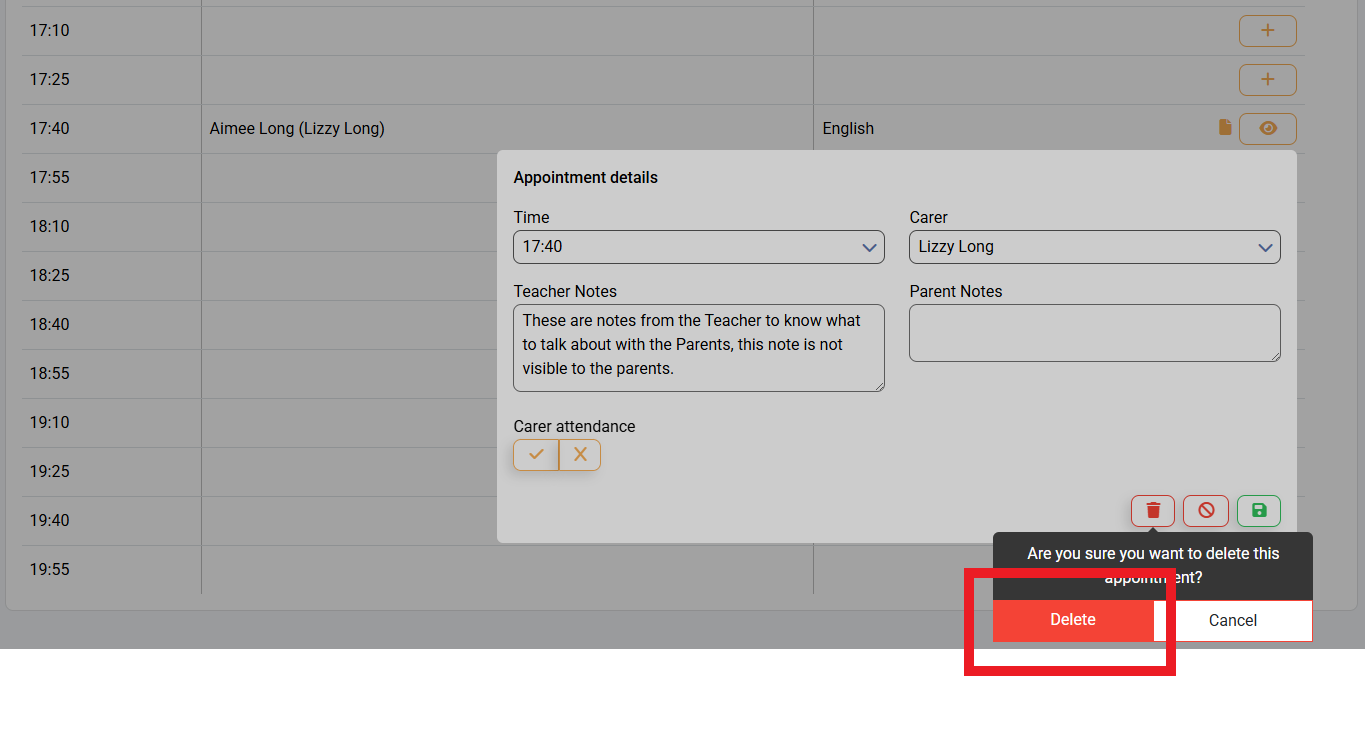Open the Time dropdown showing 17:40
This screenshot has width=1365, height=731.
[698, 247]
